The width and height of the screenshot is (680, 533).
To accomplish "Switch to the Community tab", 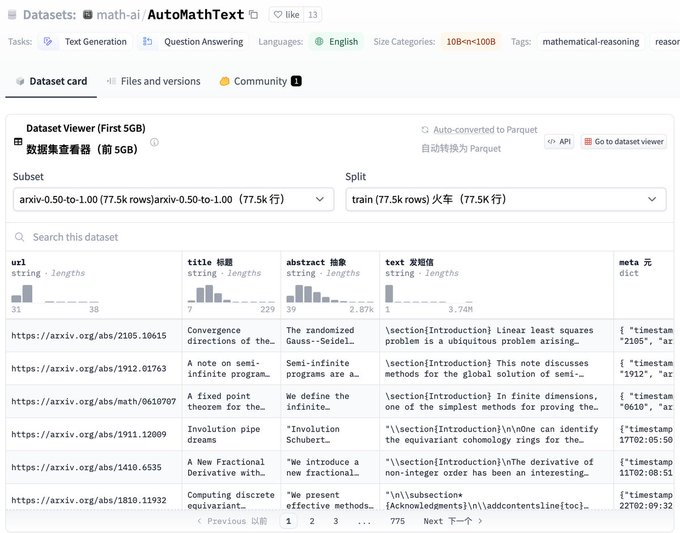I will [260, 82].
